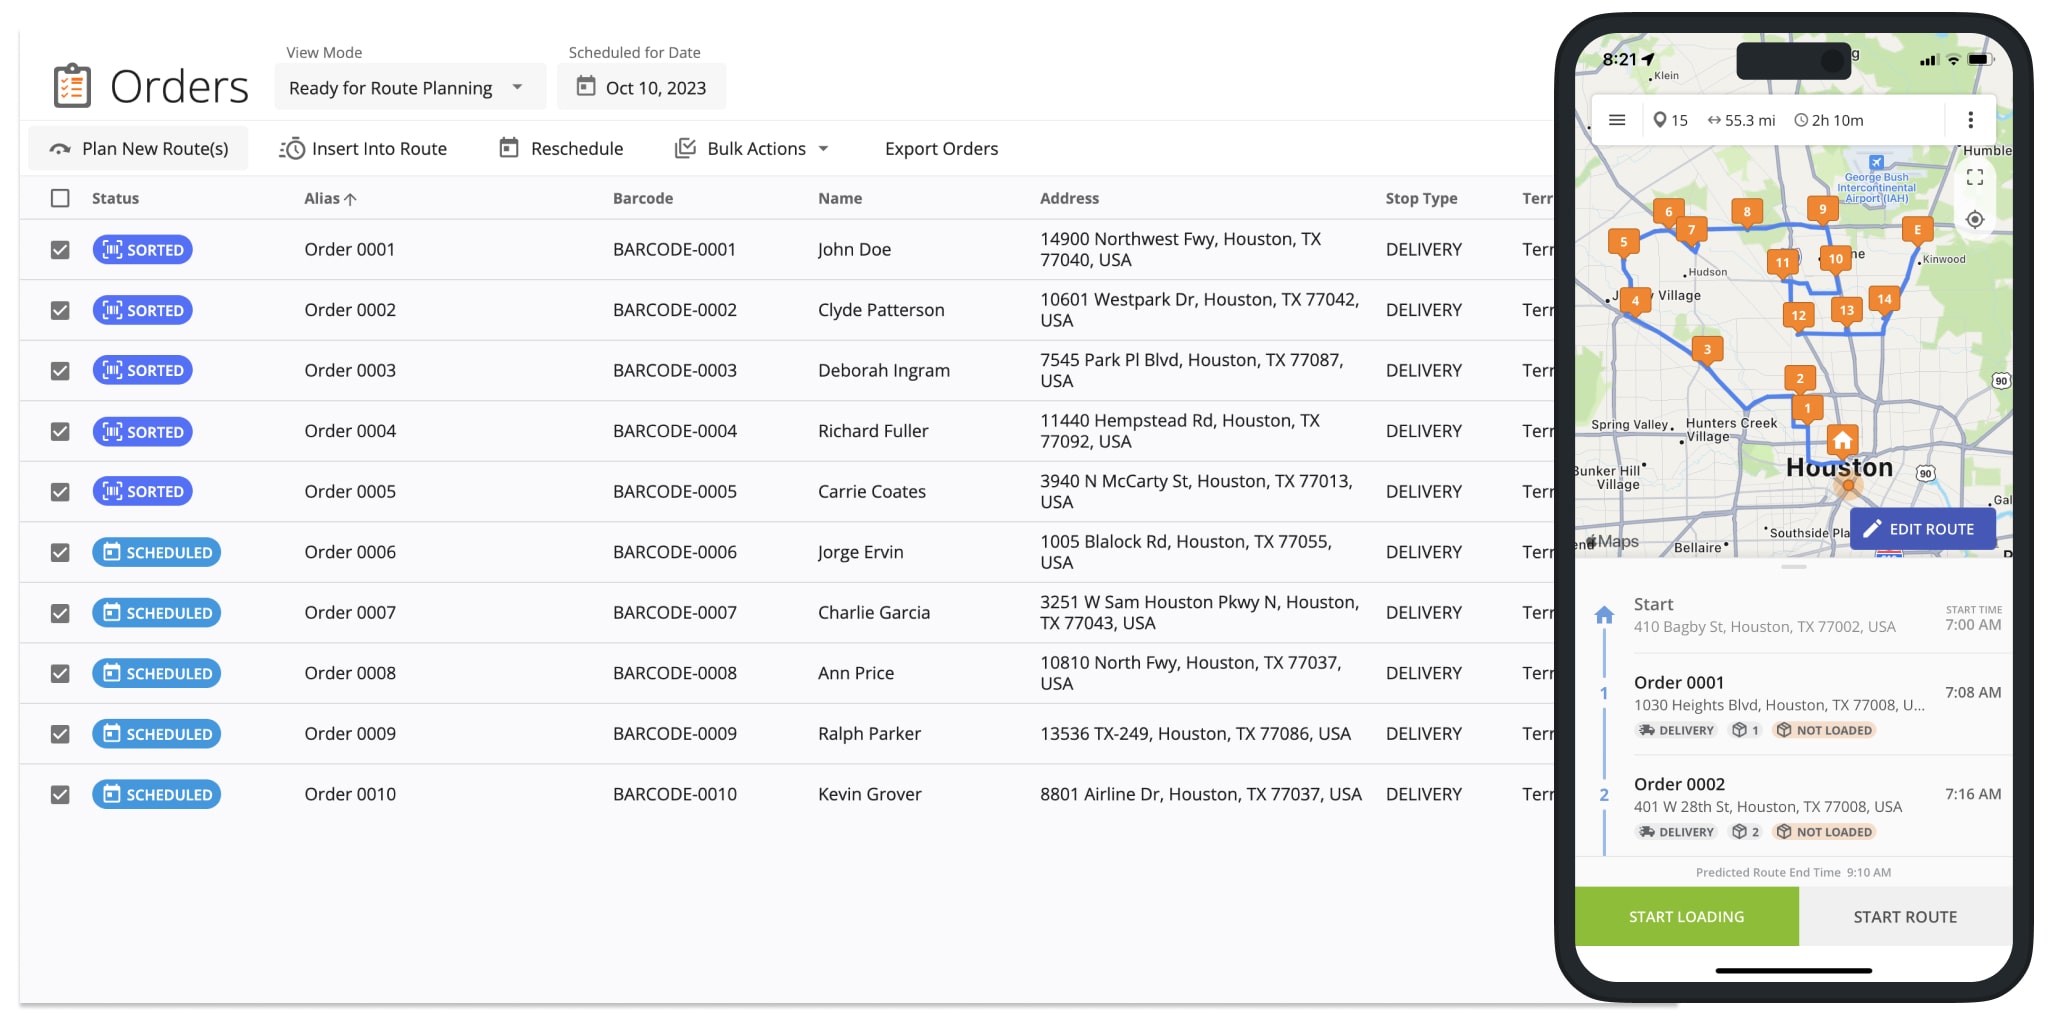Click the SCHEDULED badge for Order 0007
This screenshot has height=1024, width=2048.
click(156, 613)
